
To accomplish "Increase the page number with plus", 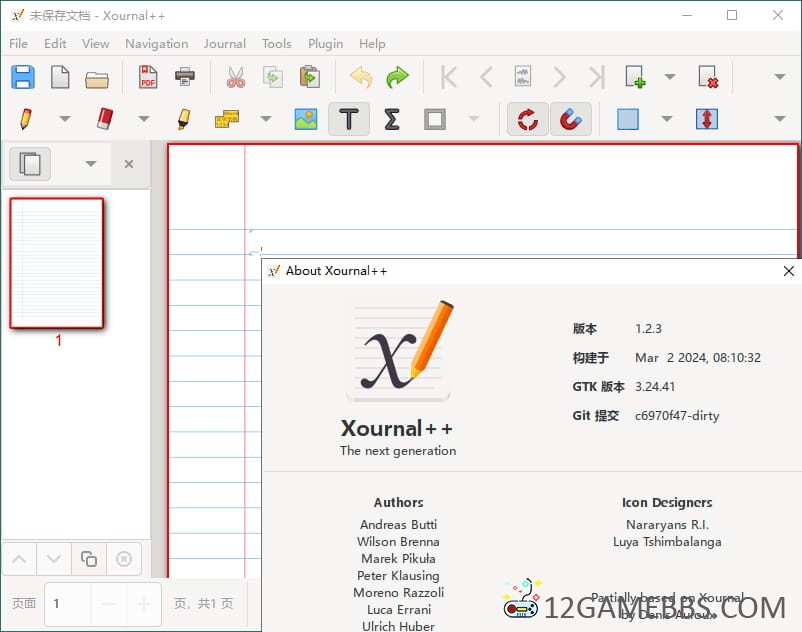I will (144, 604).
